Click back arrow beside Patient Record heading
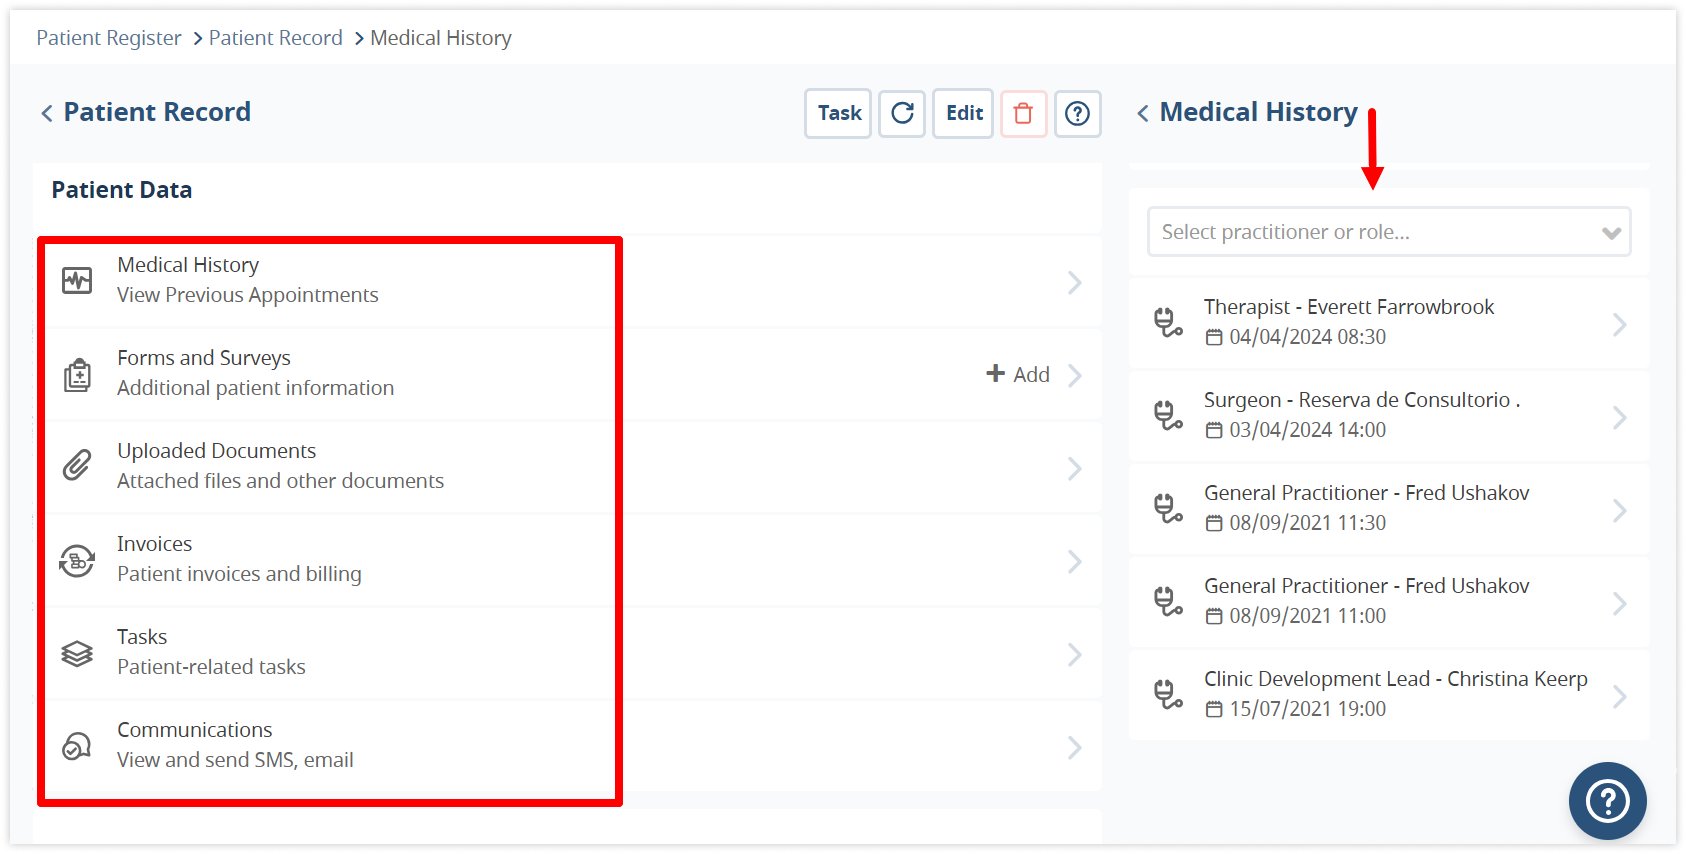The height and width of the screenshot is (854, 1686). click(x=46, y=113)
